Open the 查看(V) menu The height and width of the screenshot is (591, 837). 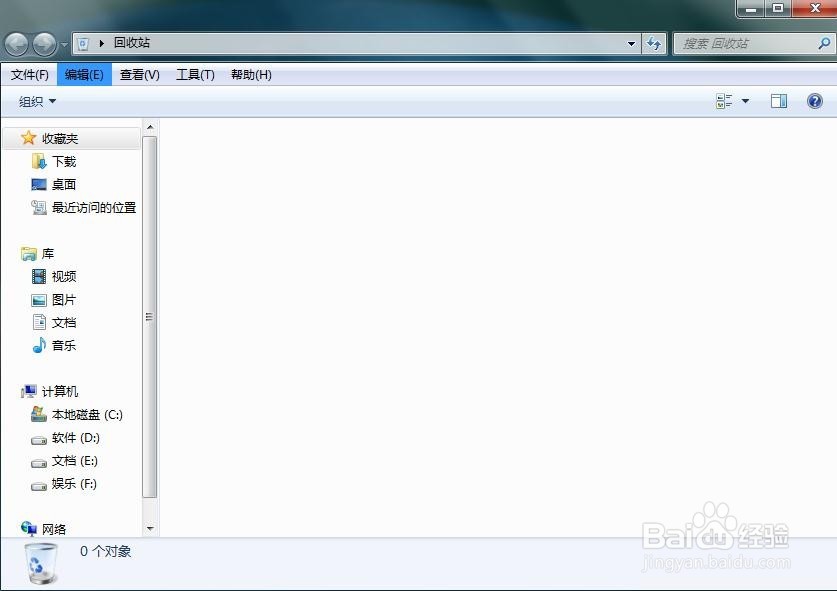click(x=140, y=75)
